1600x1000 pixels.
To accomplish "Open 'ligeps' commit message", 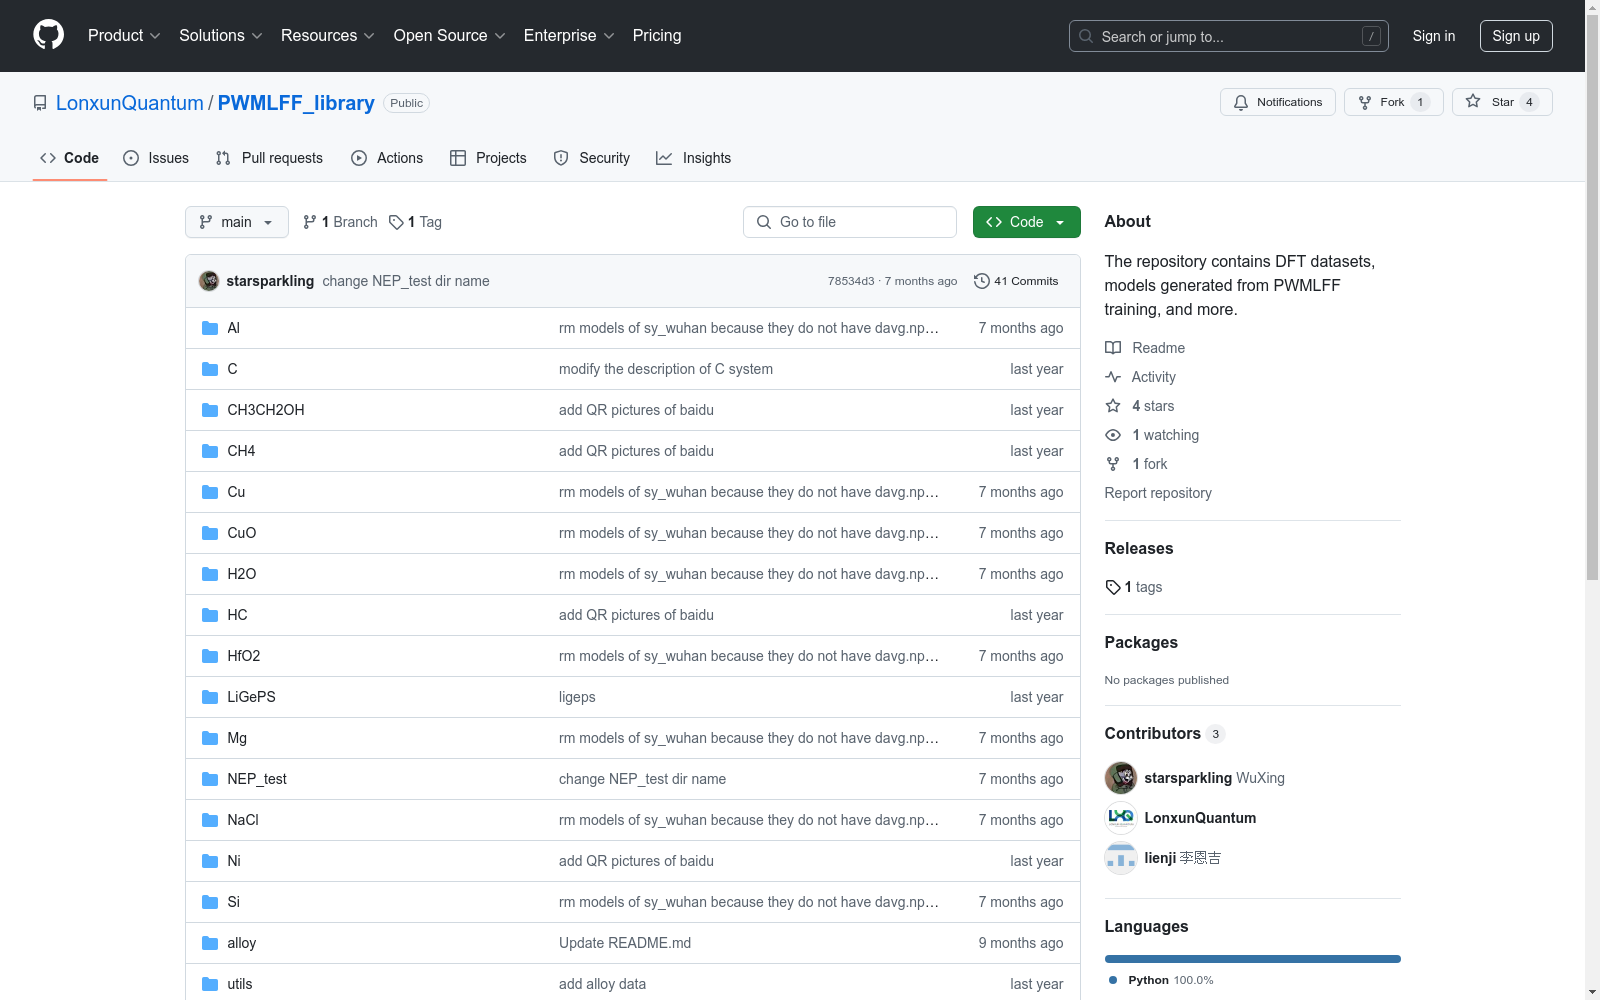I will (577, 697).
